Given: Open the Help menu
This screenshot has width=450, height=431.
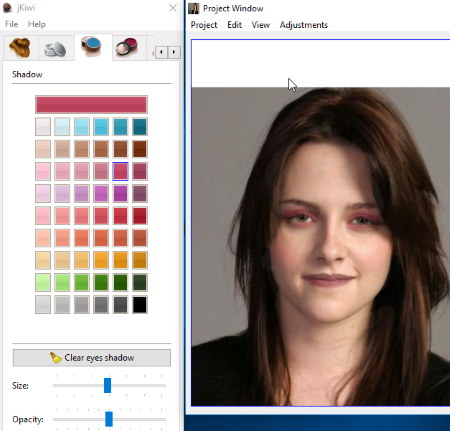Looking at the screenshot, I should pyautogui.click(x=37, y=24).
